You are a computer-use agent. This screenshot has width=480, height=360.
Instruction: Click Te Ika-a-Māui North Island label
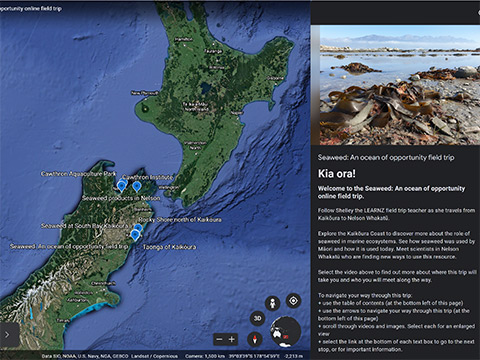coord(196,107)
